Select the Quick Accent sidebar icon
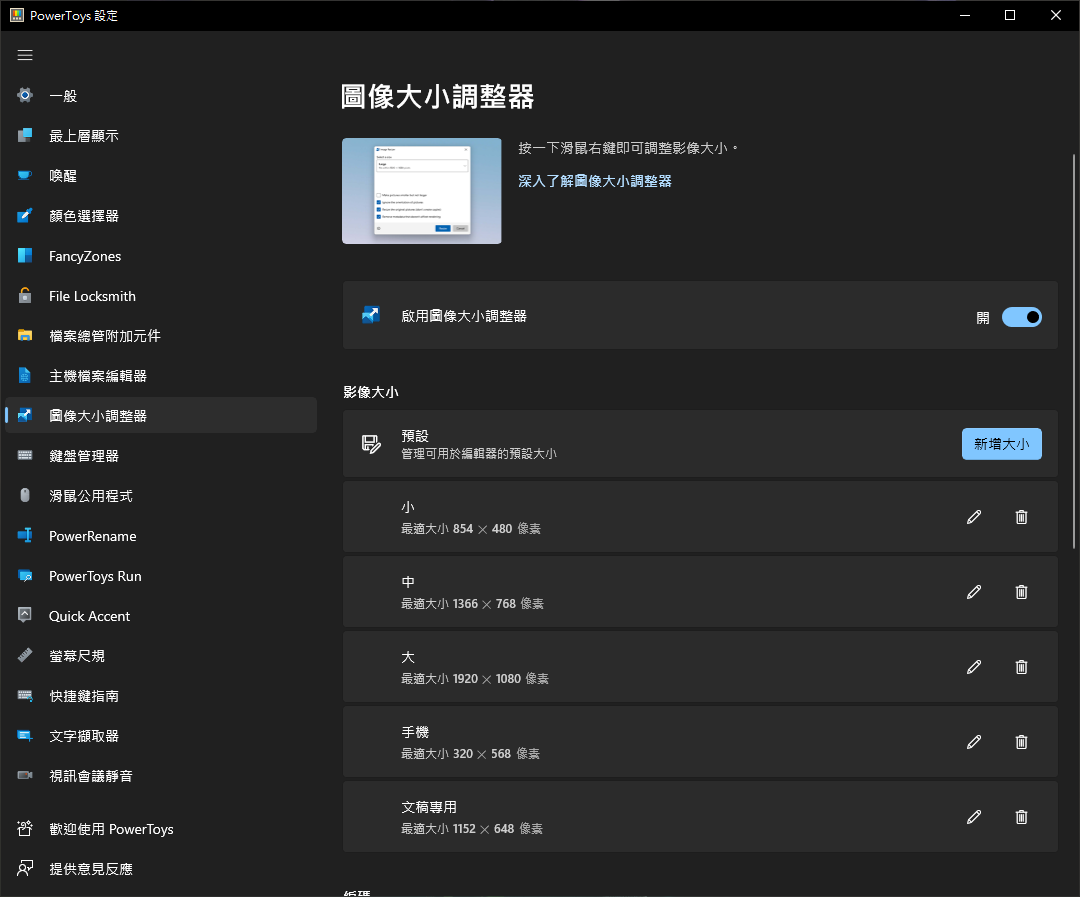 coord(24,616)
